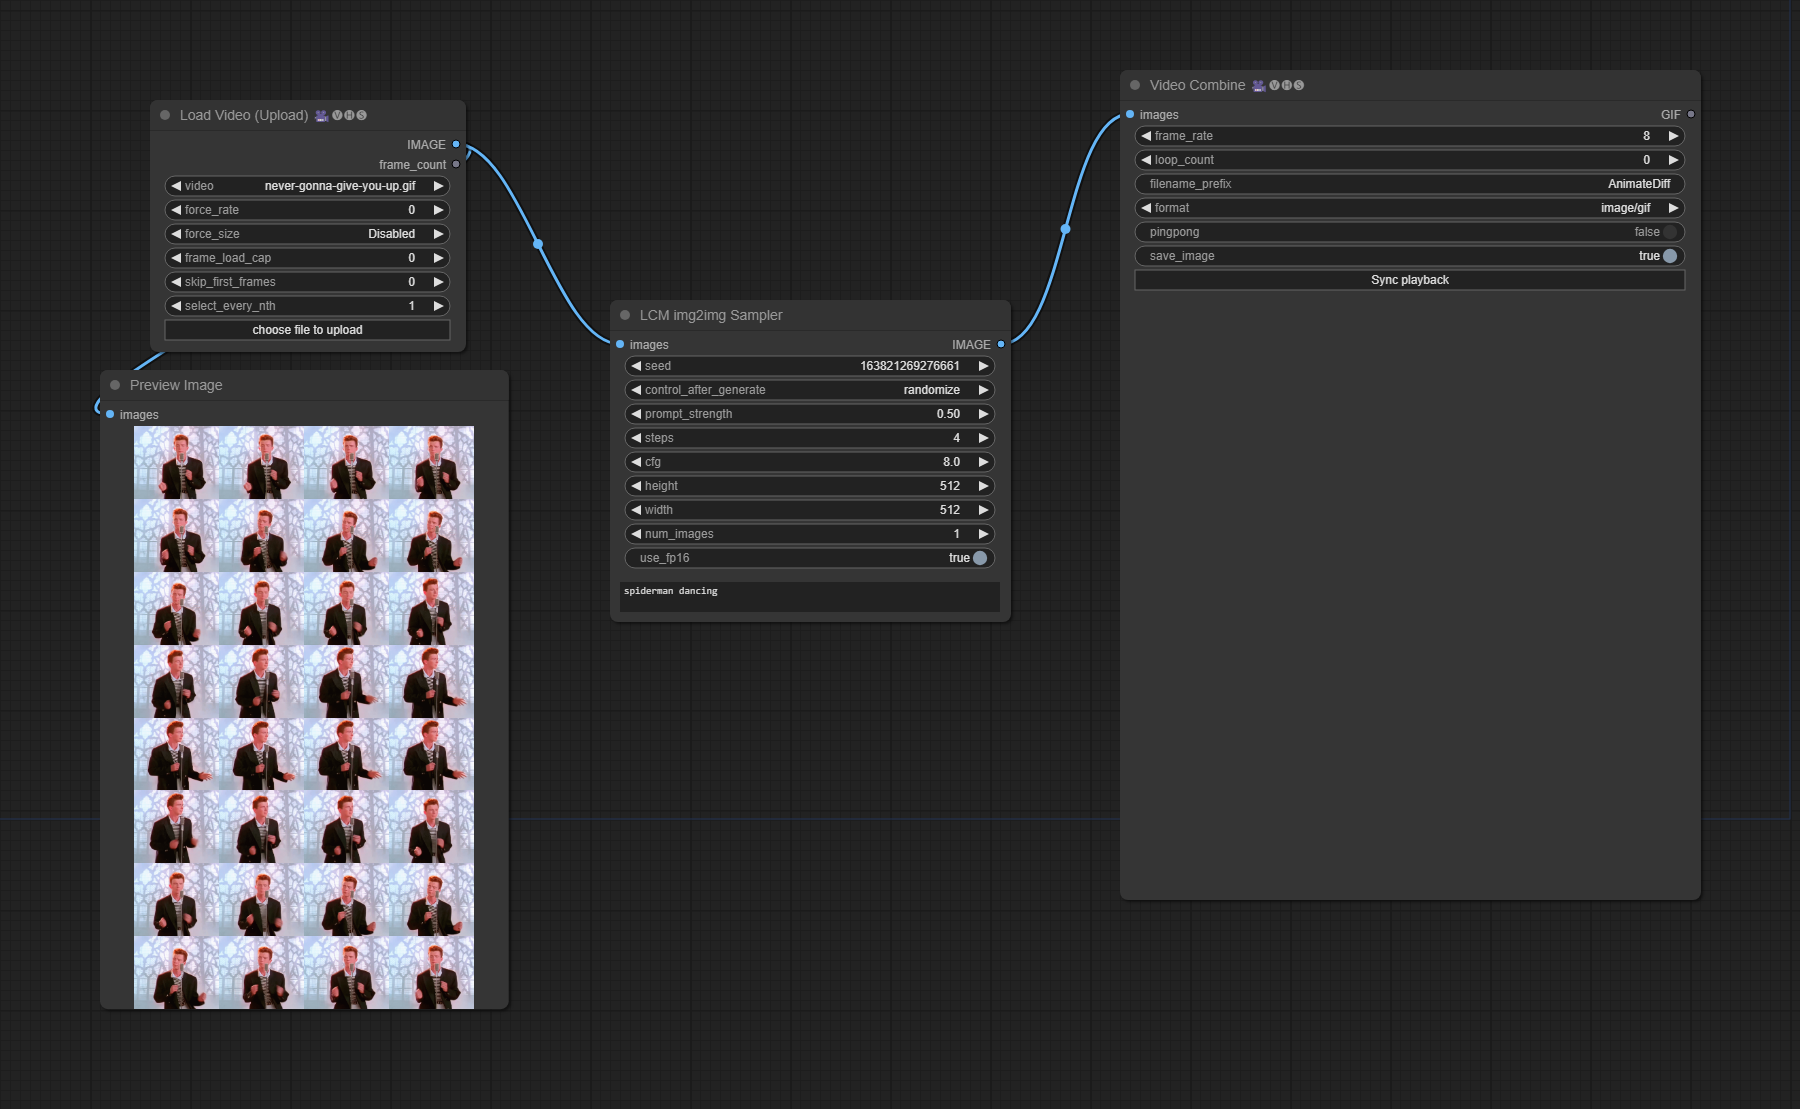
Task: Click the images input port on Preview Image
Action: click(x=110, y=414)
